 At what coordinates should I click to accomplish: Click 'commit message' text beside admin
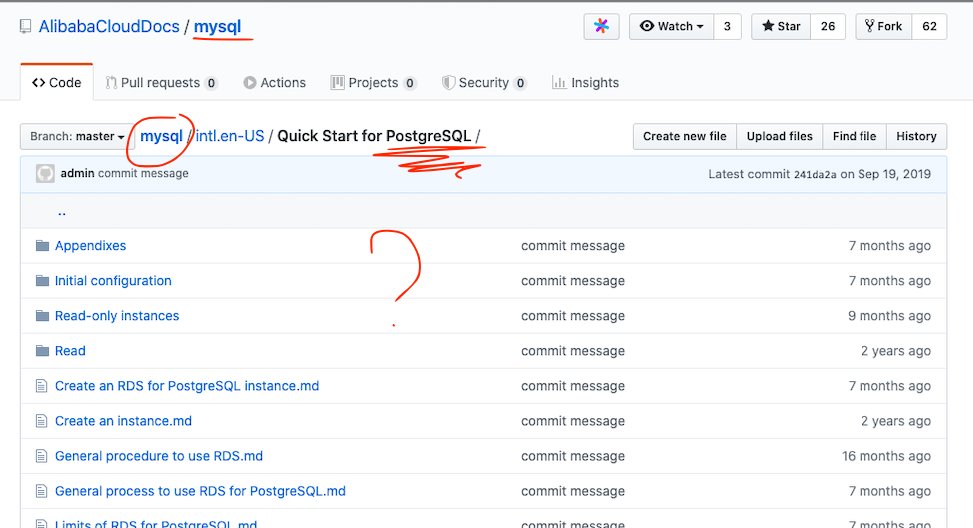tap(143, 174)
